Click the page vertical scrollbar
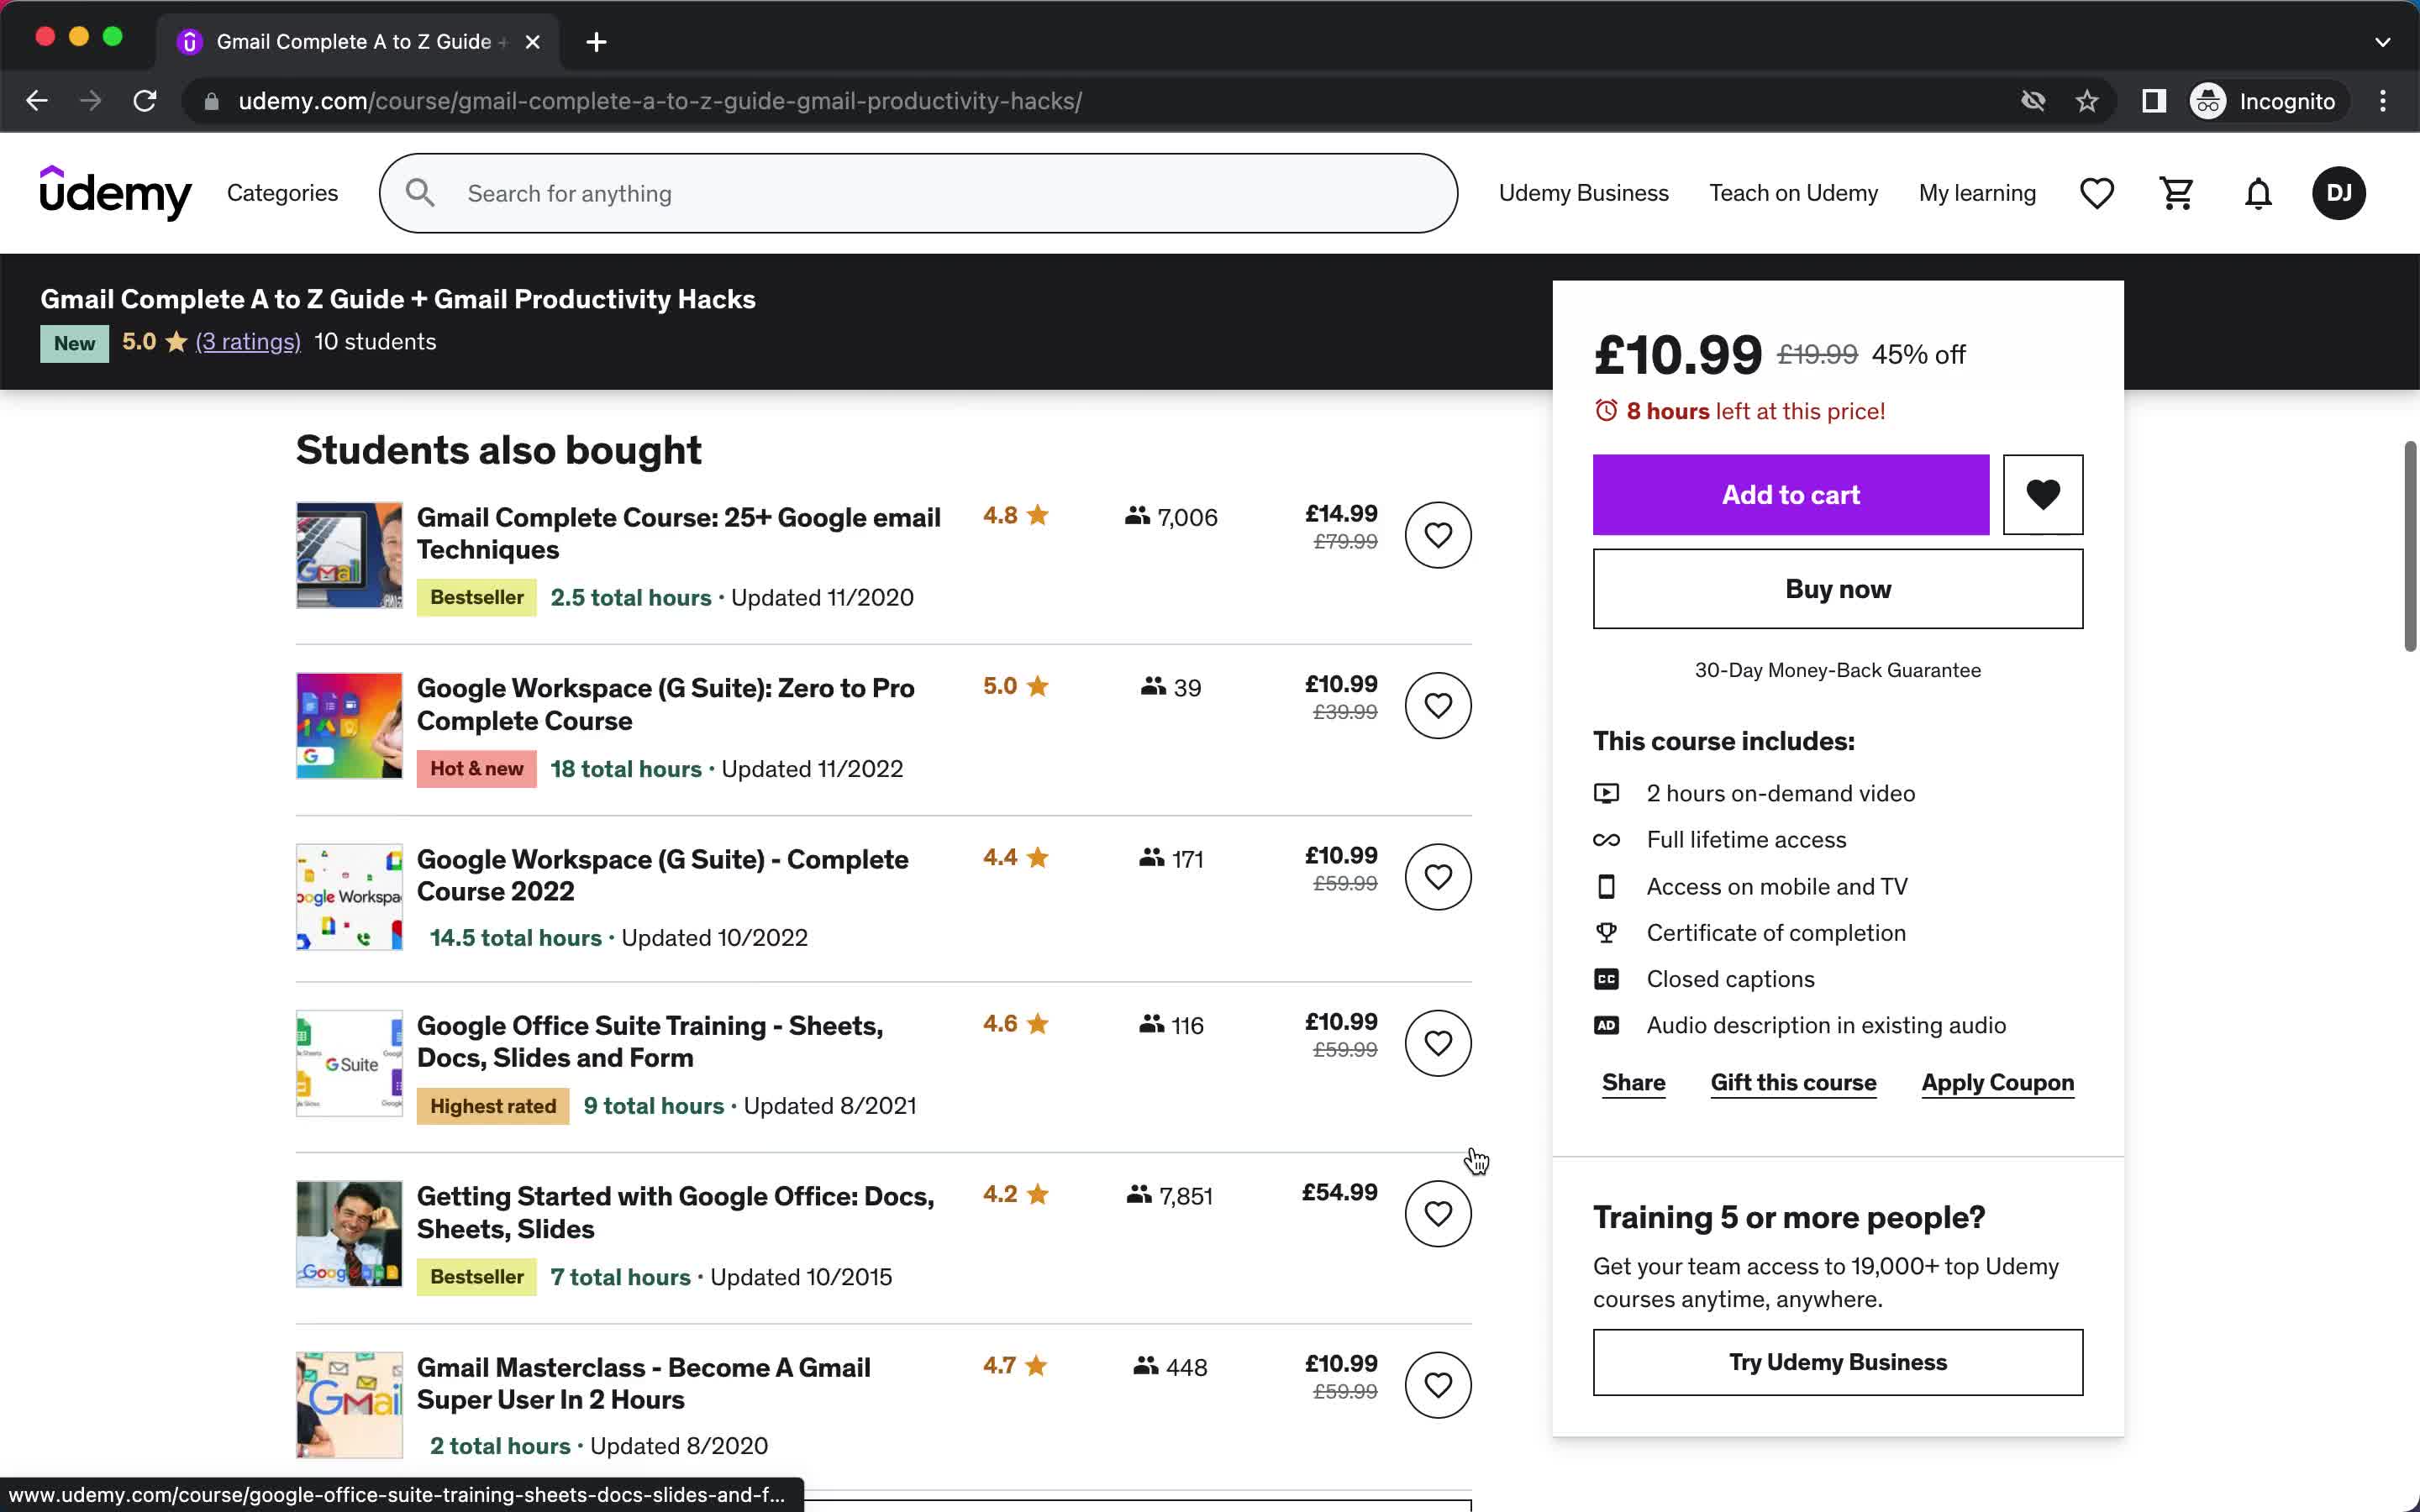 (2409, 545)
